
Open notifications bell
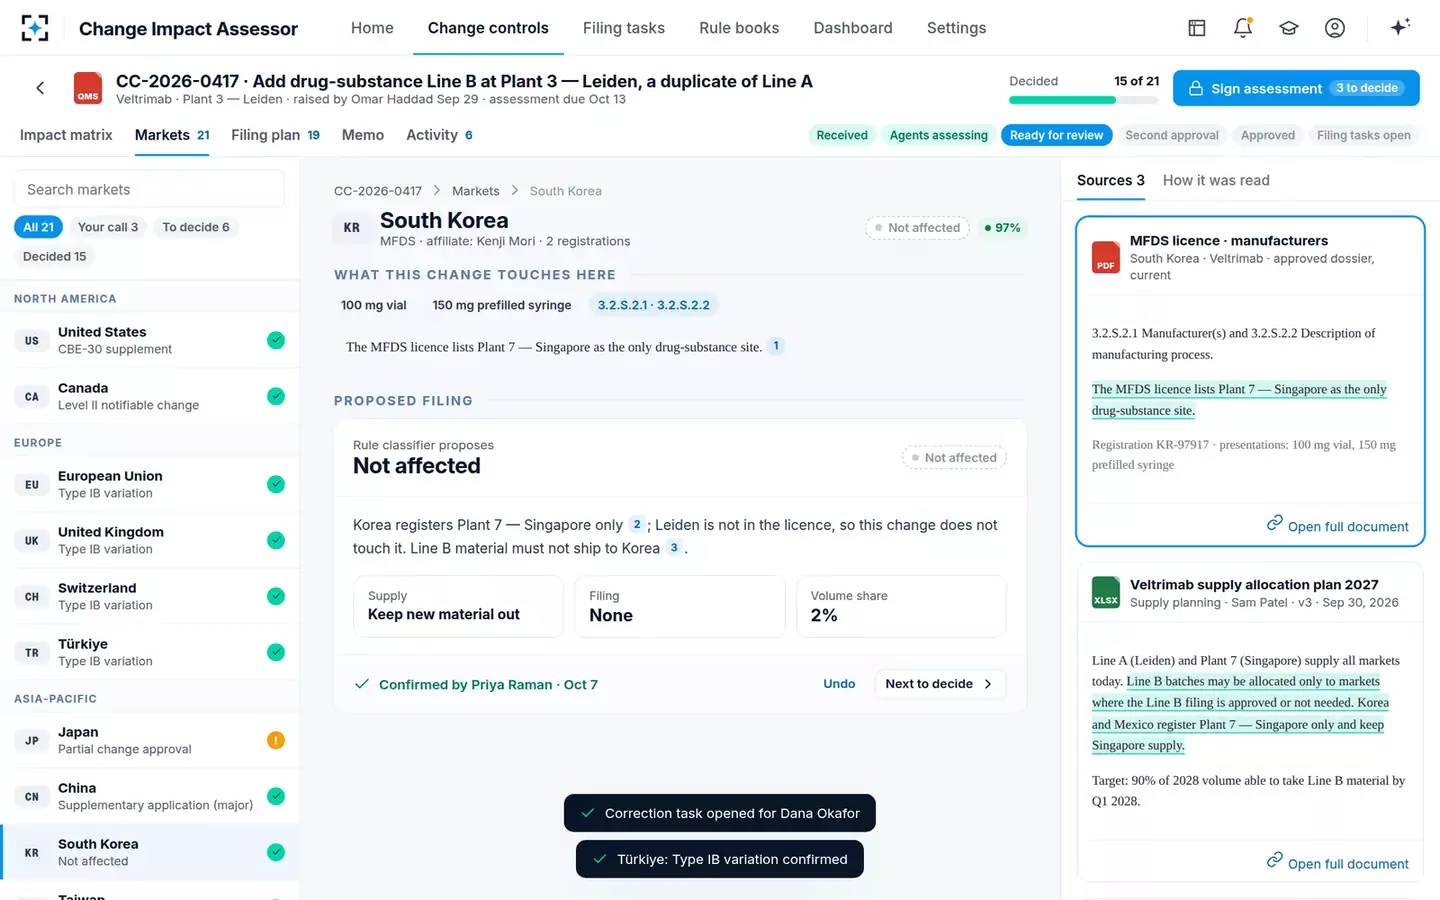1243,28
